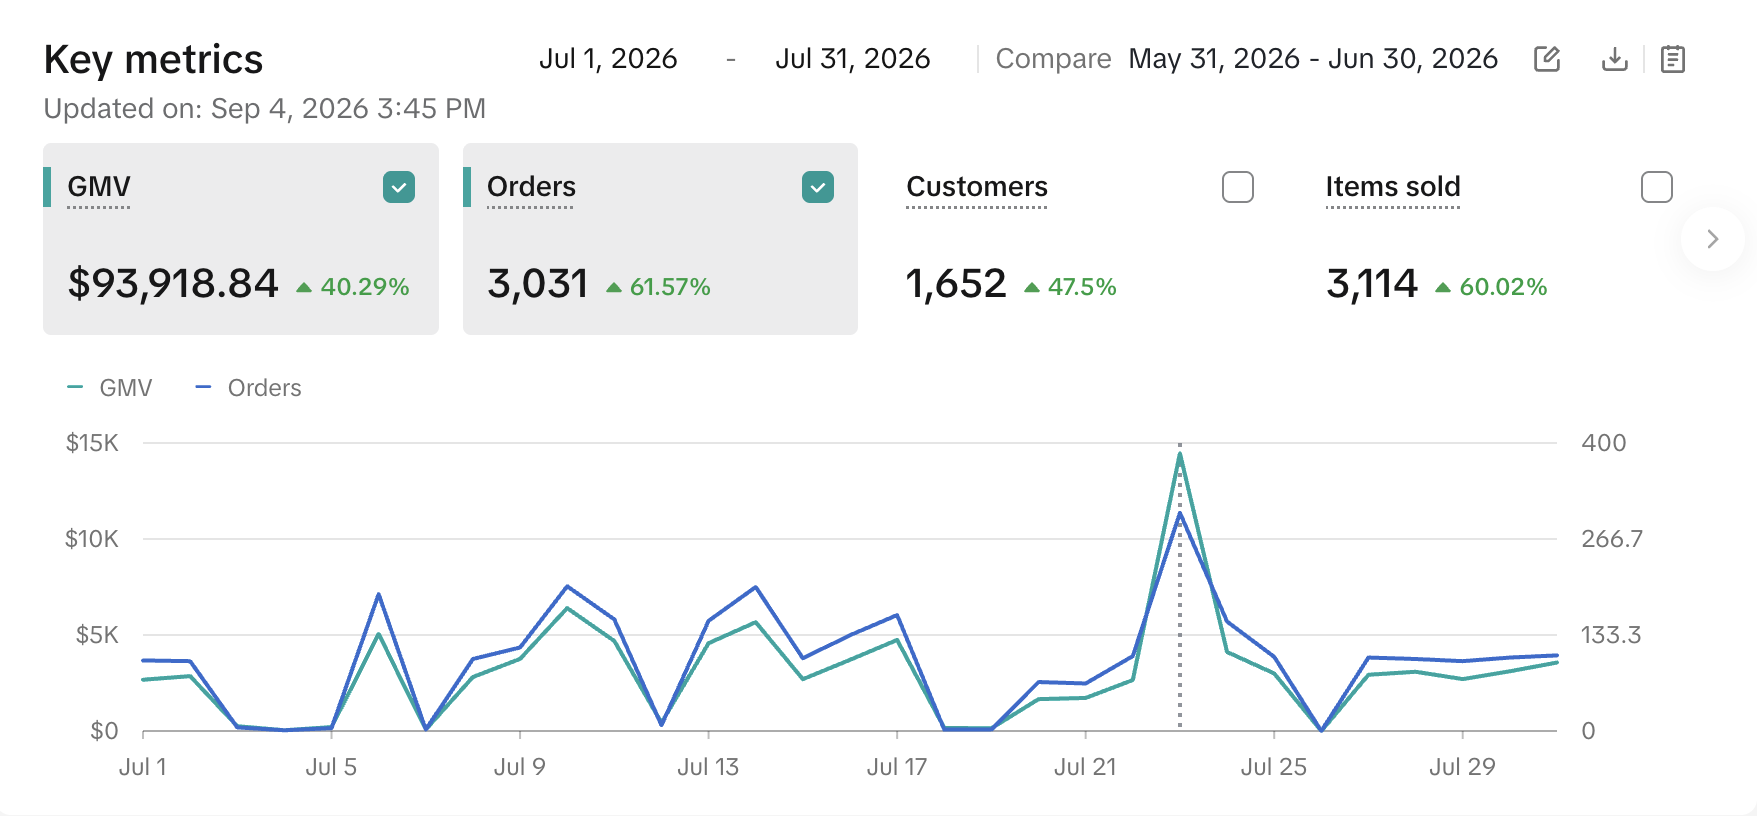Screen dimensions: 1757x816
Task: Show next metrics with right chevron
Action: 1713,239
